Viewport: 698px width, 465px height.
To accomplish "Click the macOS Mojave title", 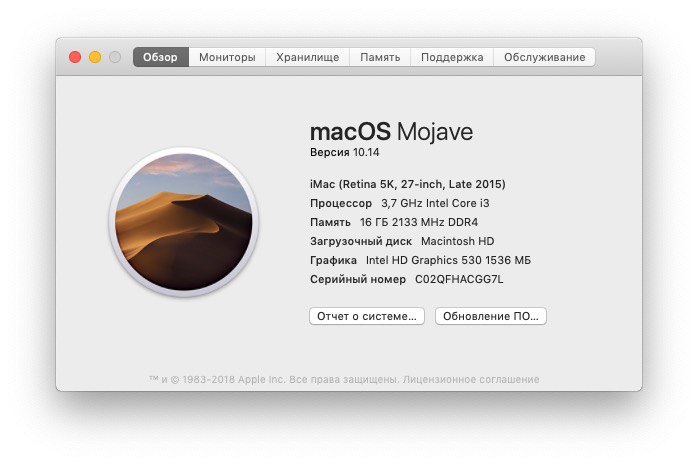I will tap(391, 132).
